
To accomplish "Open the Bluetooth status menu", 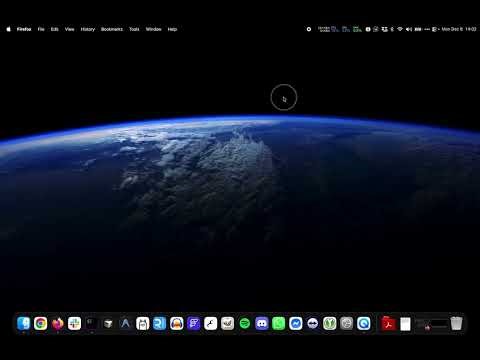I will click(x=392, y=29).
